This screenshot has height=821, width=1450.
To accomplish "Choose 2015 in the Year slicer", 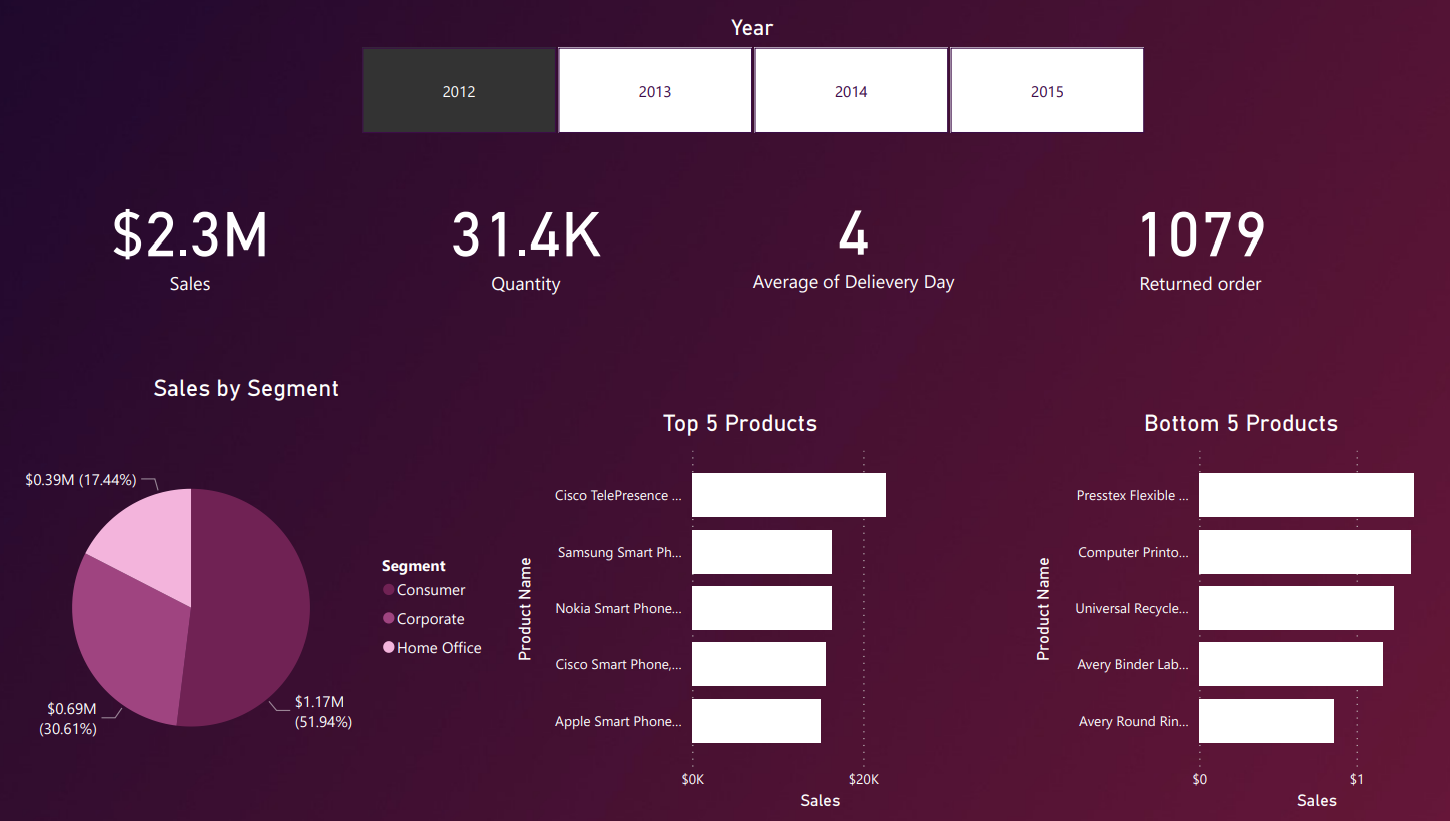I will pos(1047,91).
